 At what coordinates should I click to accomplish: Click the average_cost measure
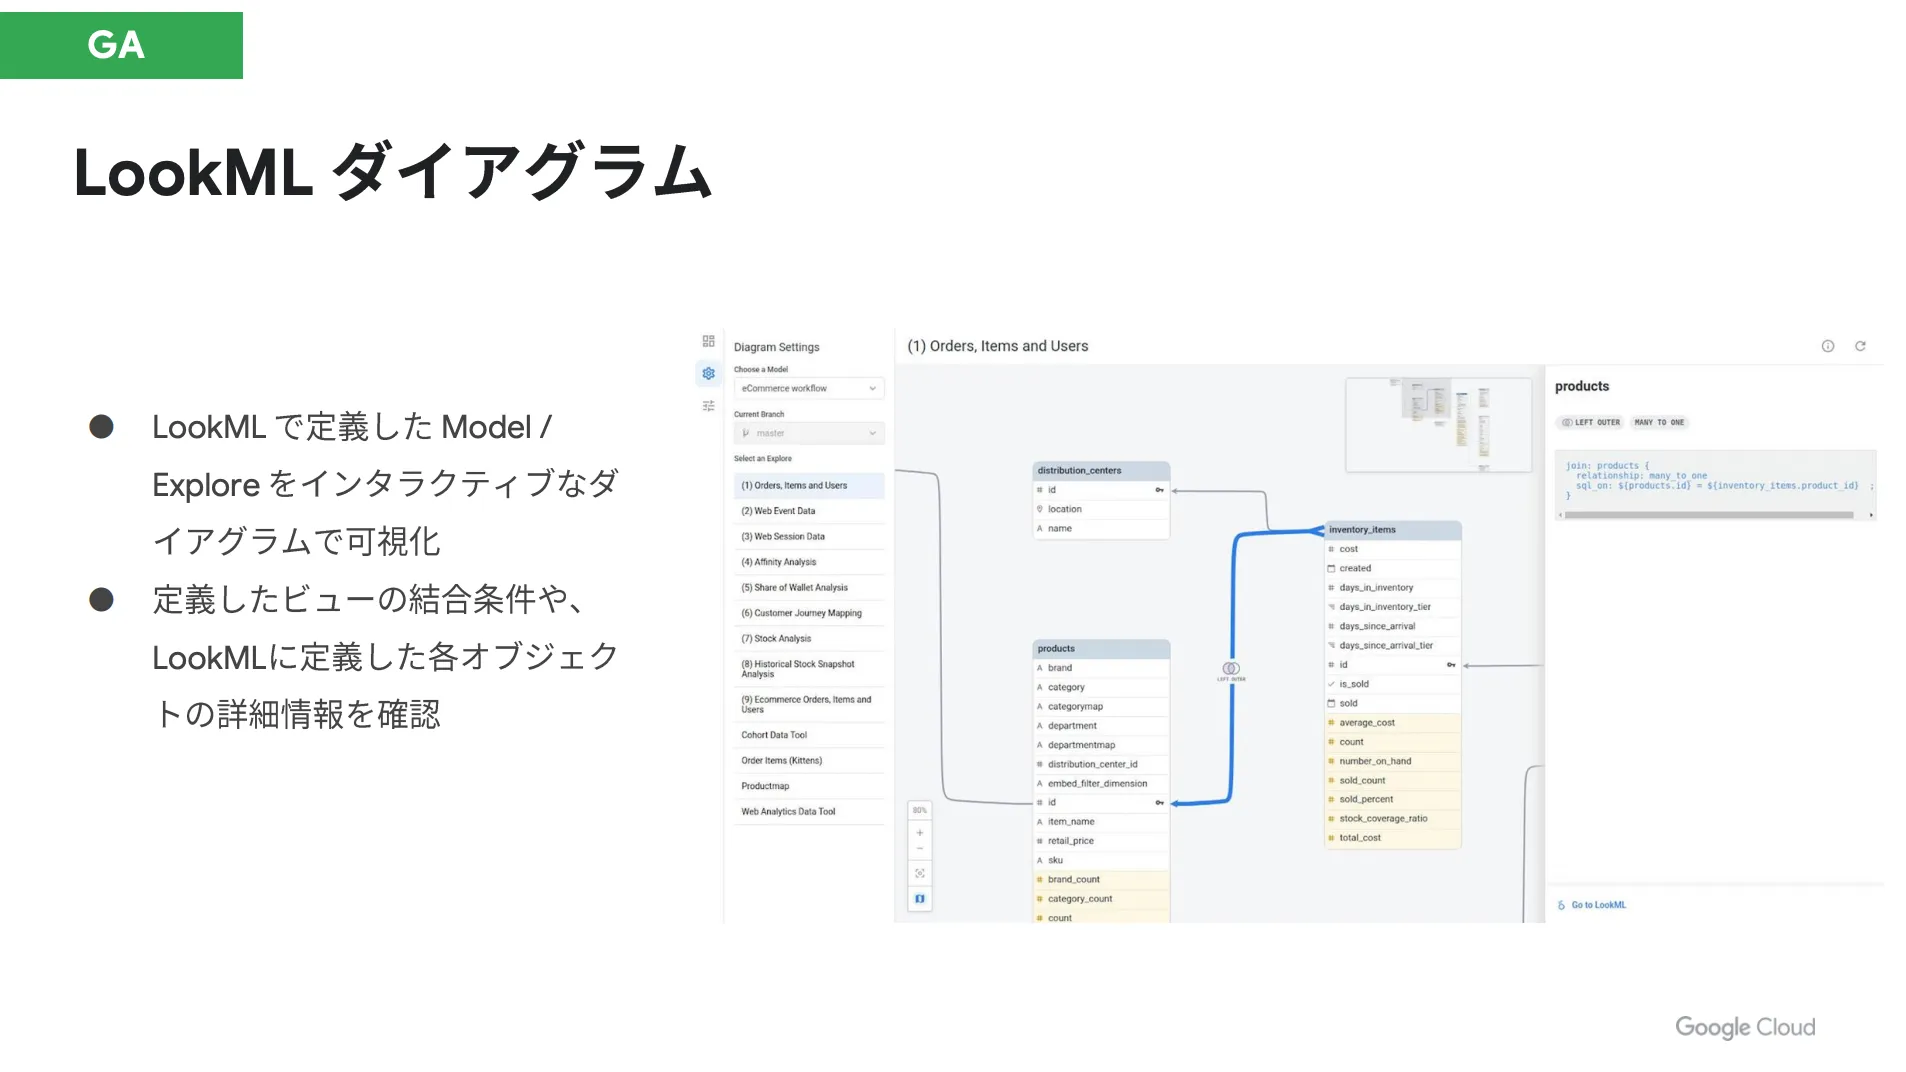[x=1393, y=722]
